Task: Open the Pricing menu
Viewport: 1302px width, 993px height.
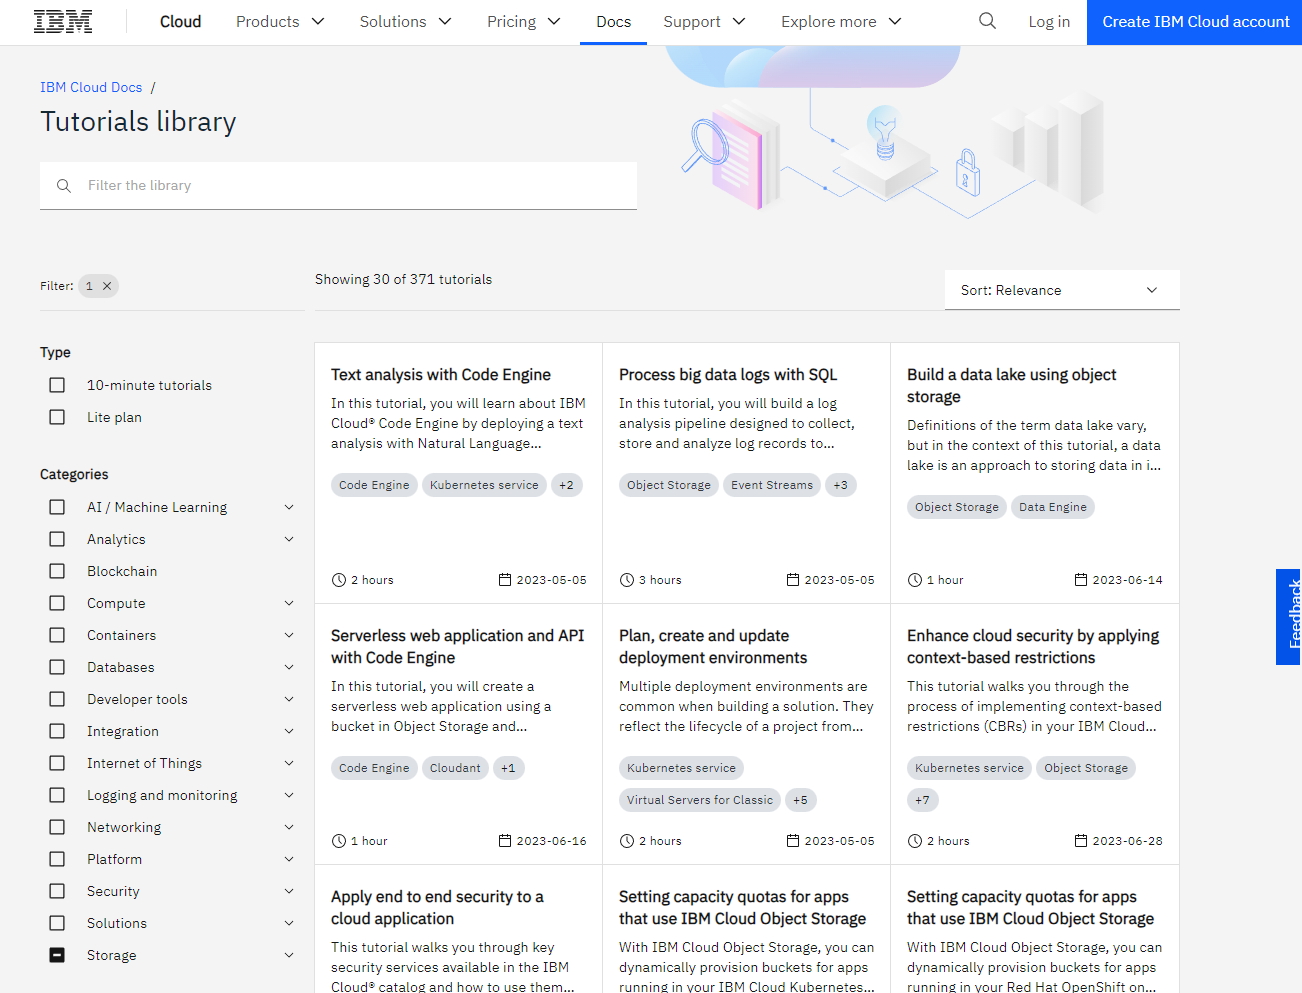Action: [x=524, y=22]
